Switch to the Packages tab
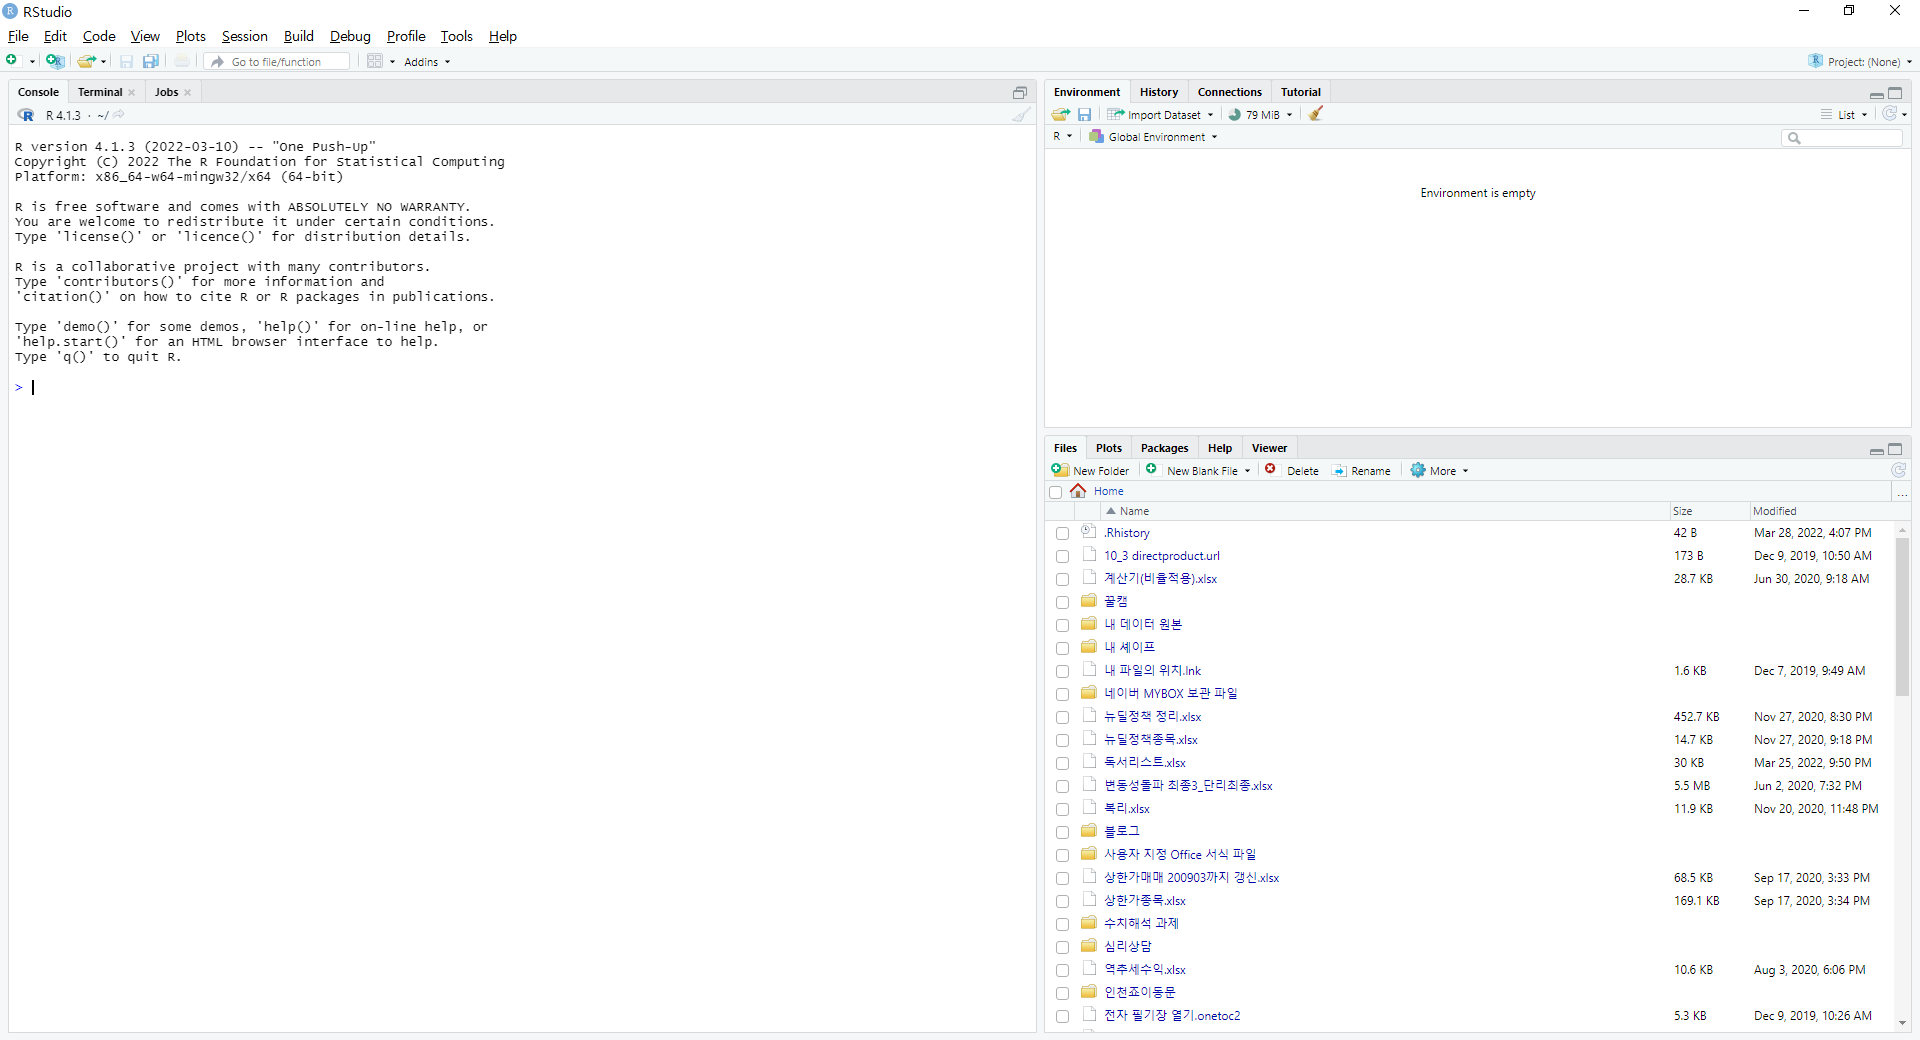Image resolution: width=1920 pixels, height=1040 pixels. coord(1164,448)
